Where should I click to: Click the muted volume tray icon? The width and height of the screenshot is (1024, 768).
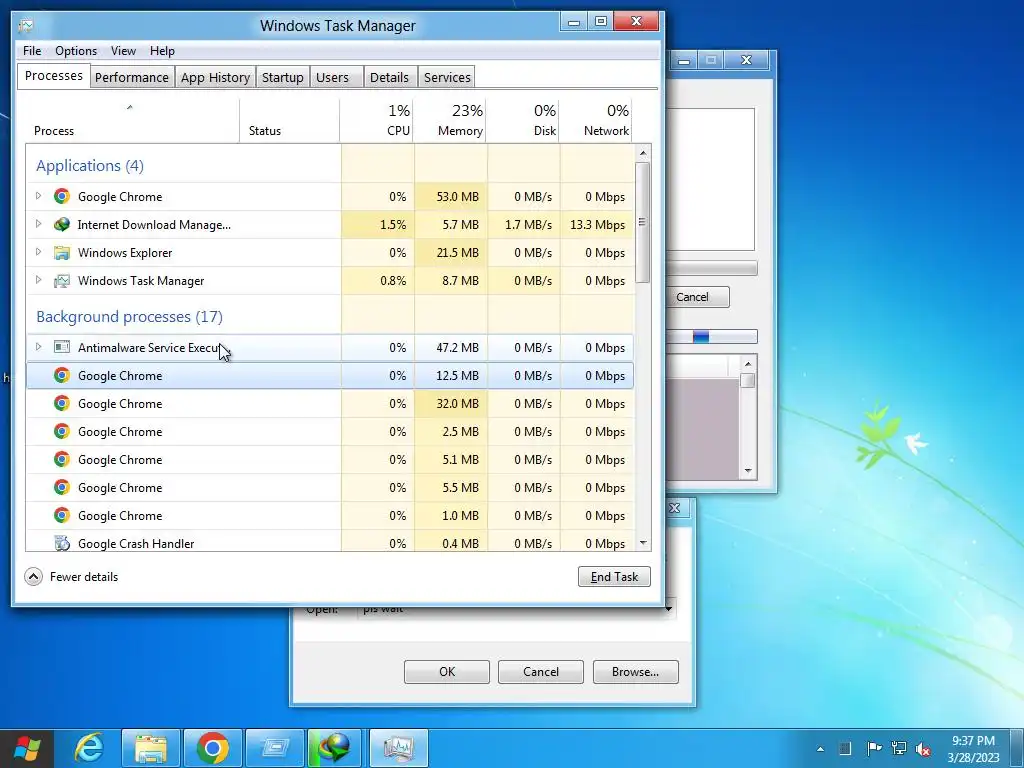923,748
